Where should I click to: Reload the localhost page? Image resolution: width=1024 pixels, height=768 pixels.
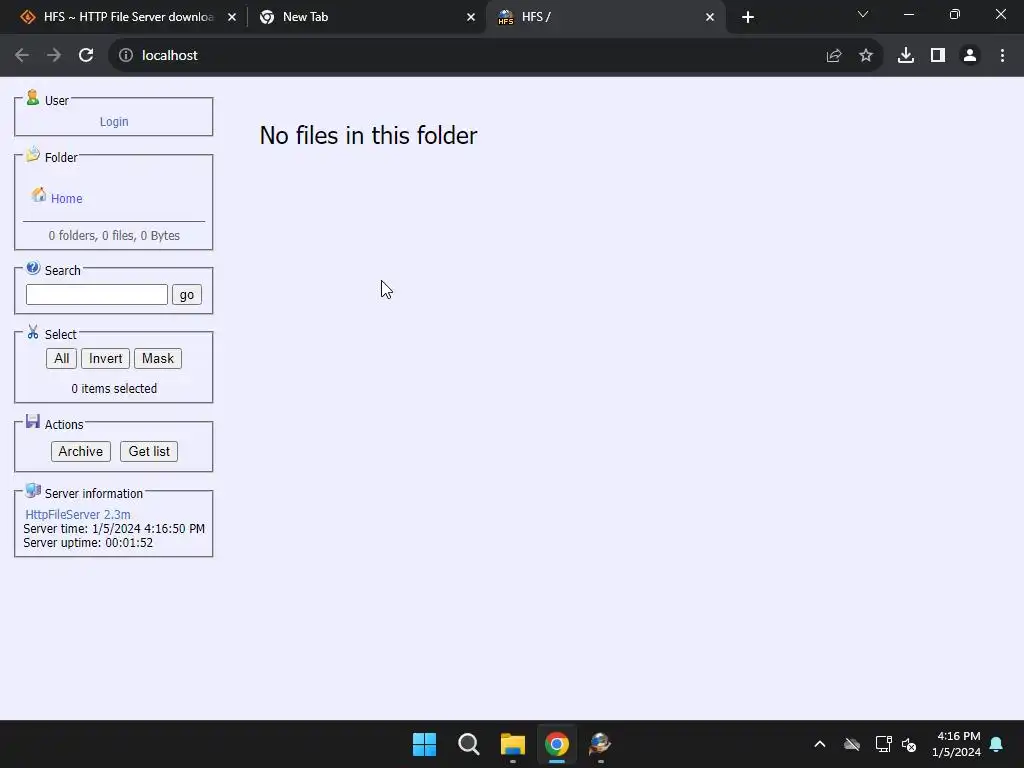pos(86,56)
